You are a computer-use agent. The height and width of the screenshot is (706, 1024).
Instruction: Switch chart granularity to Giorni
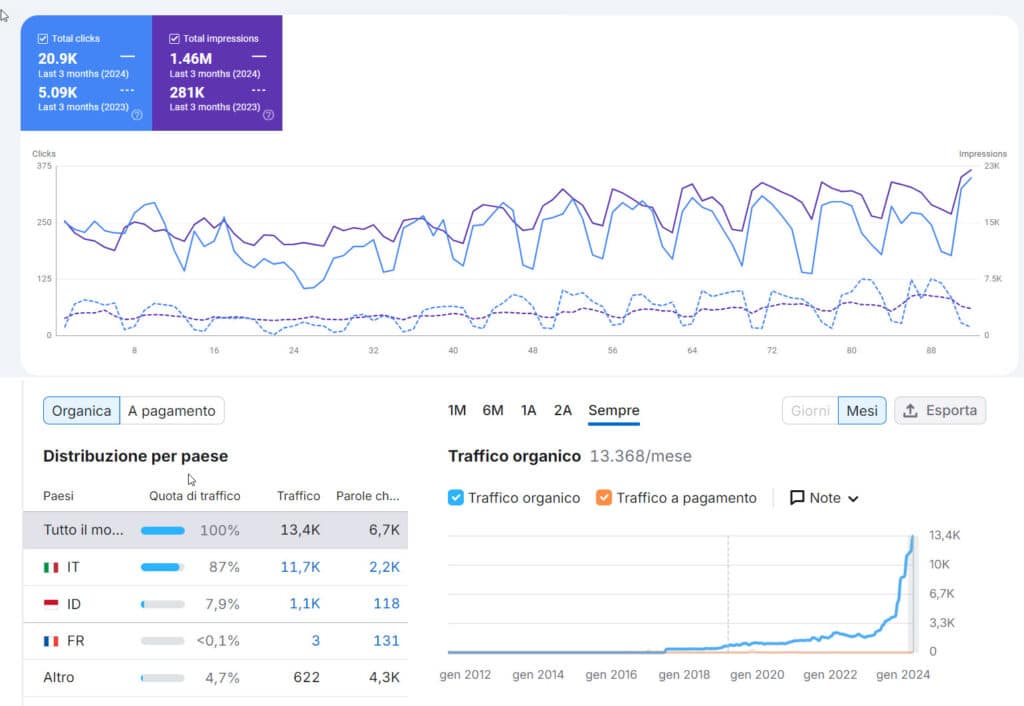pyautogui.click(x=810, y=411)
